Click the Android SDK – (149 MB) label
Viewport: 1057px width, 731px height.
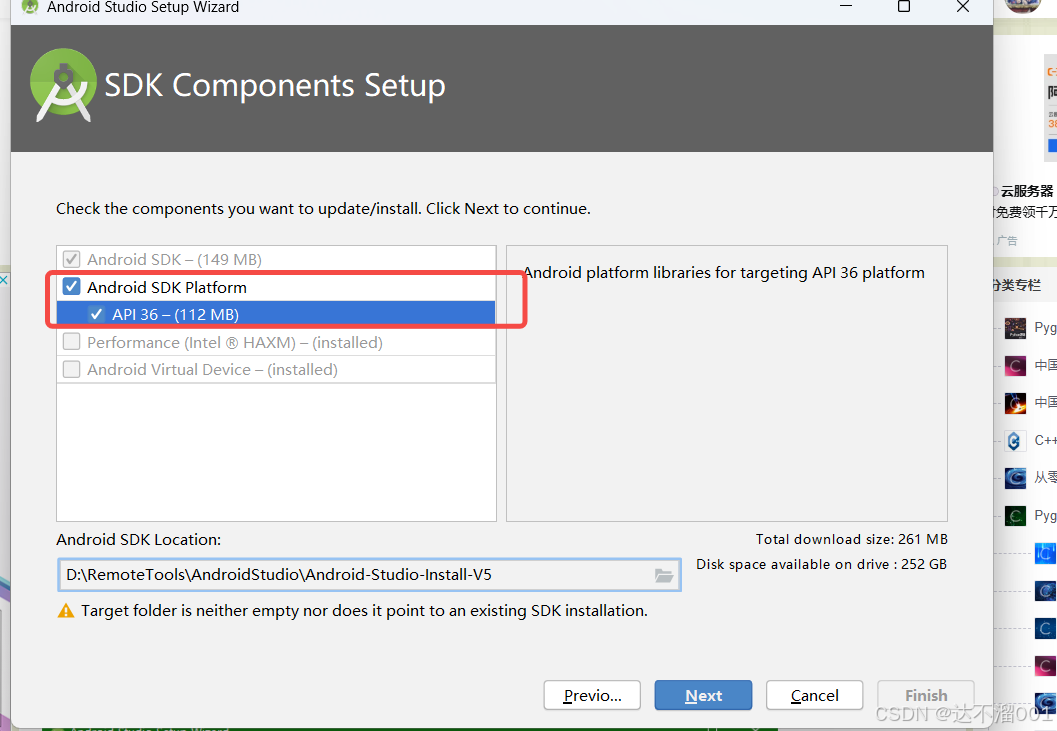[x=174, y=260]
